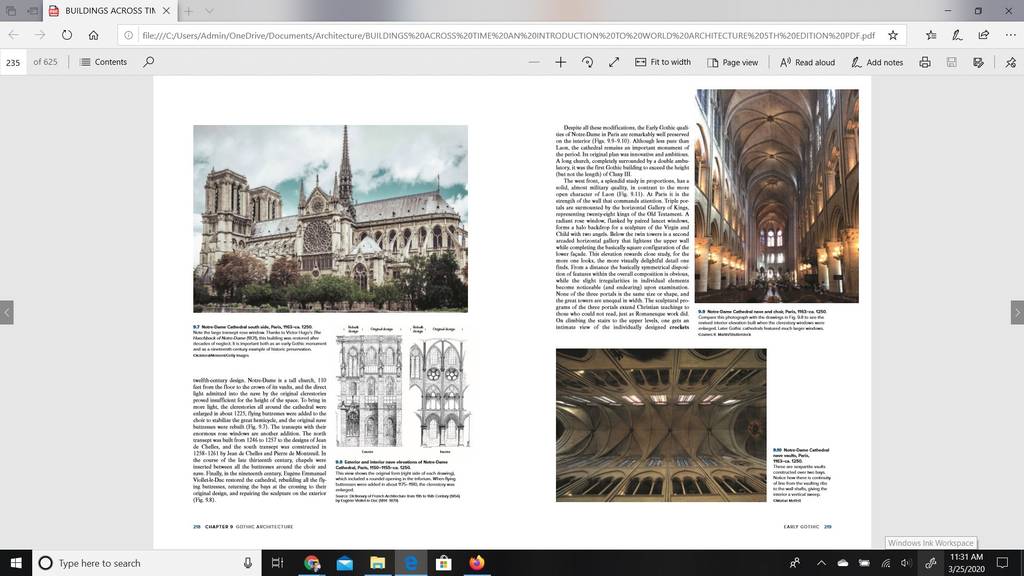Start Read aloud
Screen dimensions: 1024x576
(x=807, y=62)
